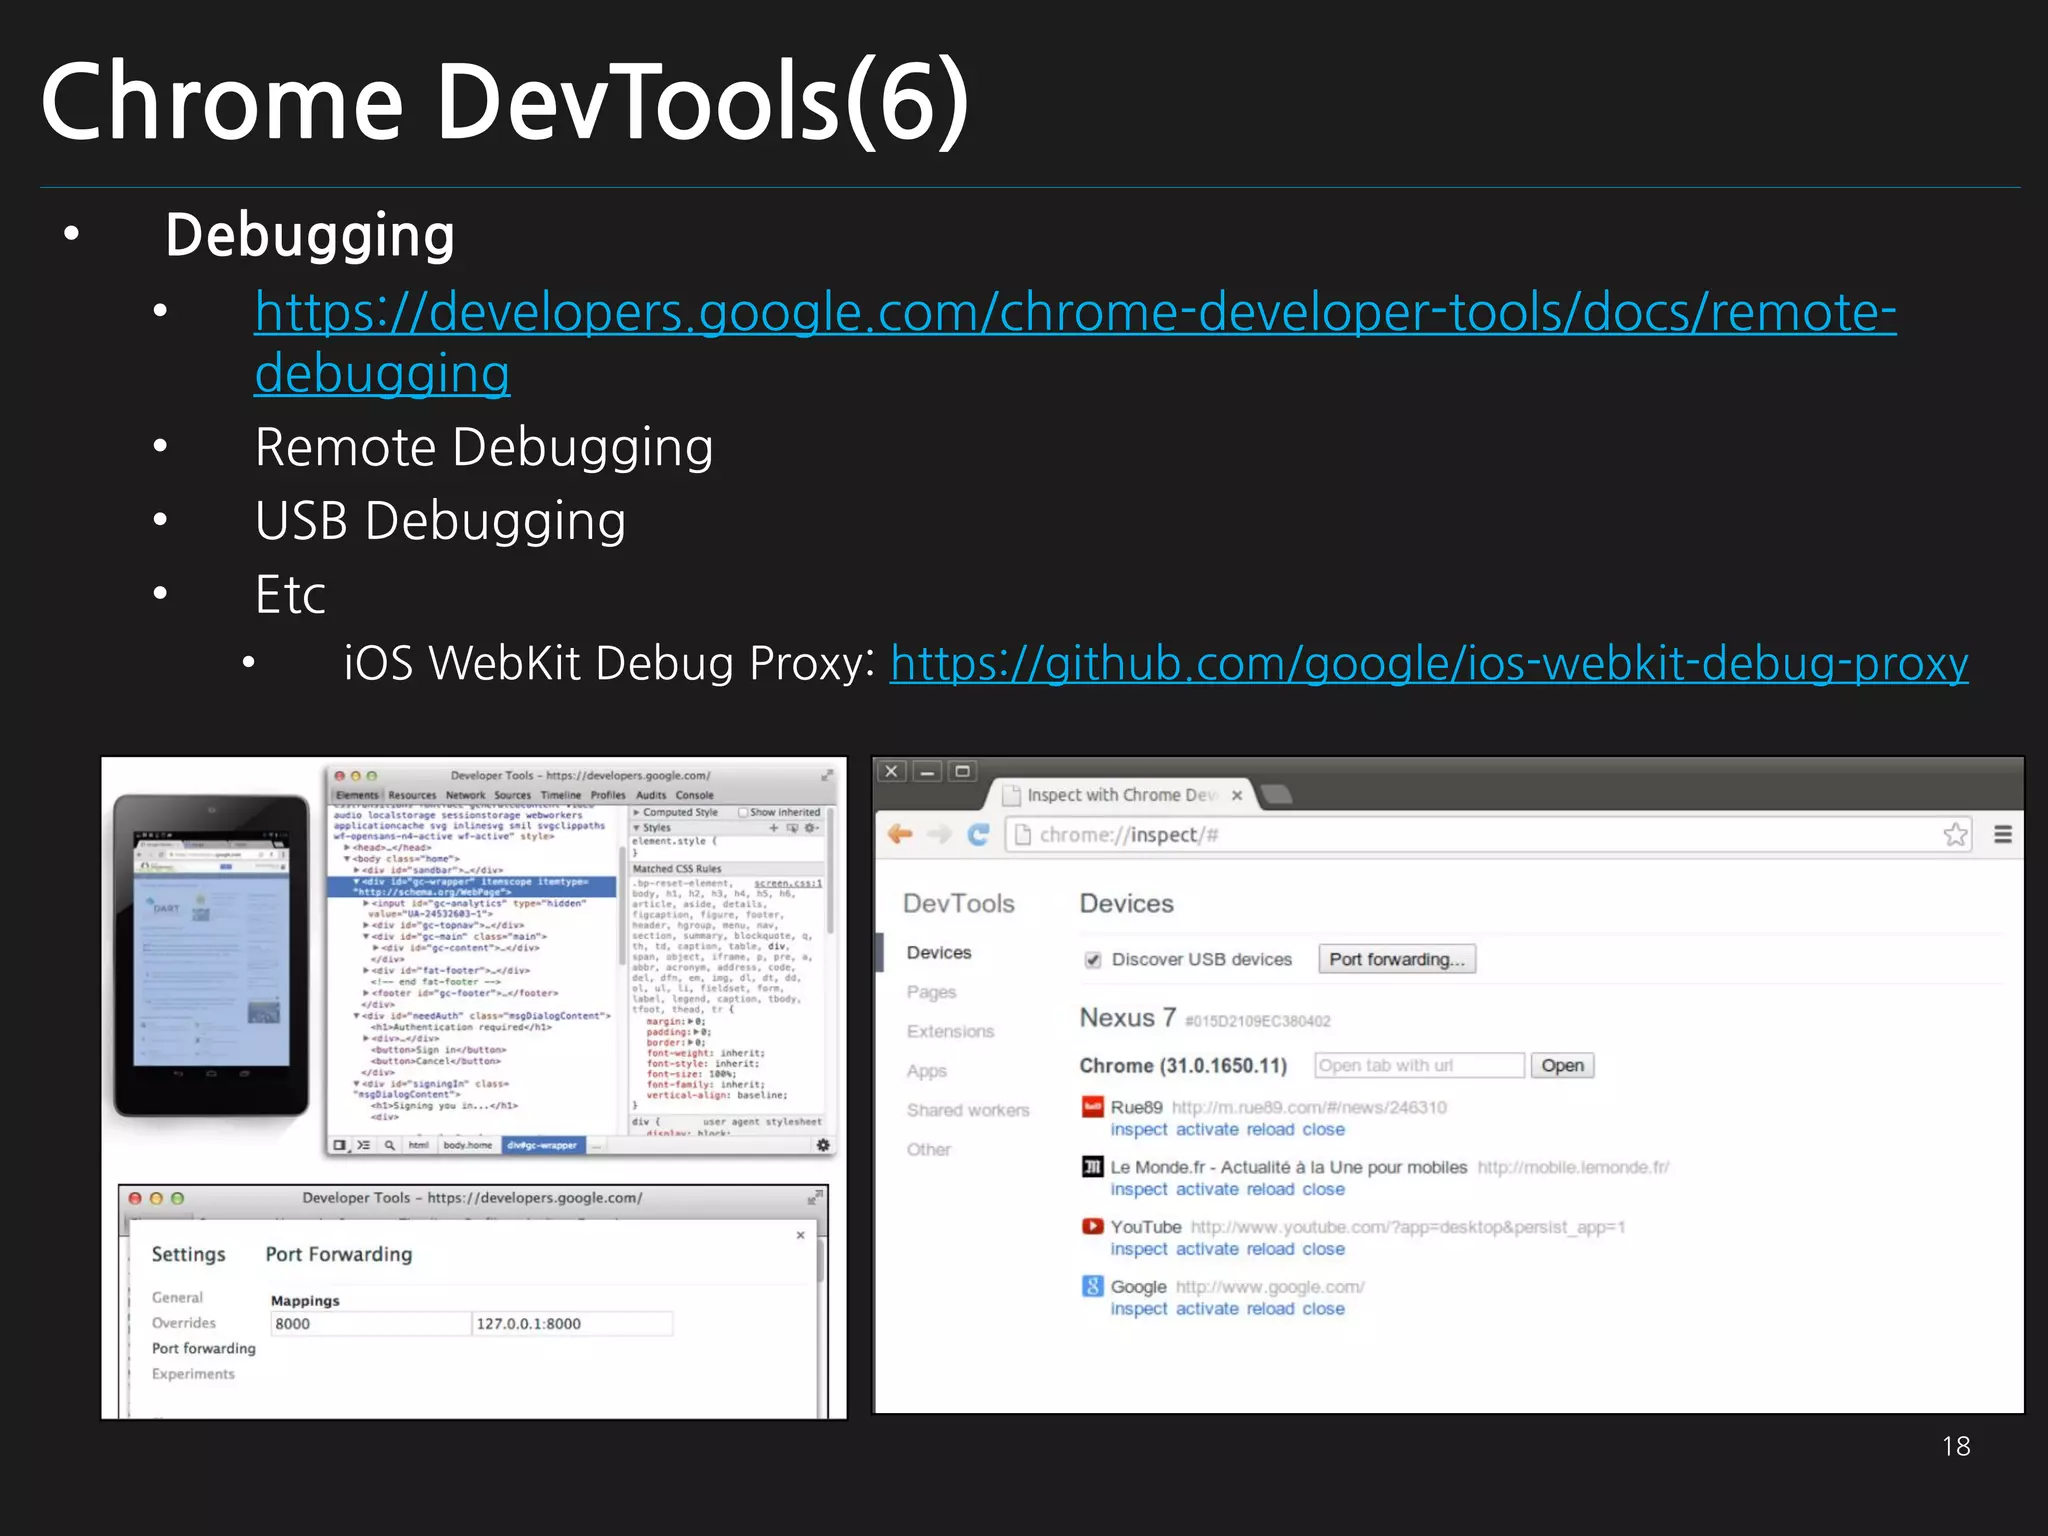Click activate link for Rue89
This screenshot has height=1536, width=2048.
point(1207,1129)
